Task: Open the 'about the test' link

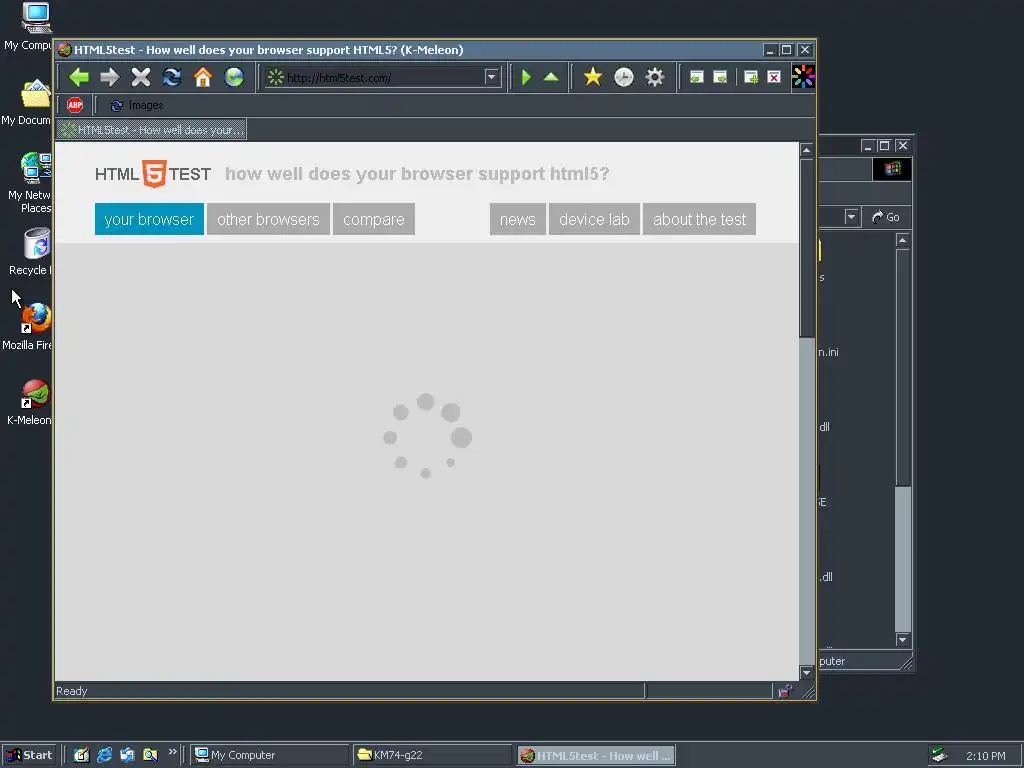Action: pos(699,219)
